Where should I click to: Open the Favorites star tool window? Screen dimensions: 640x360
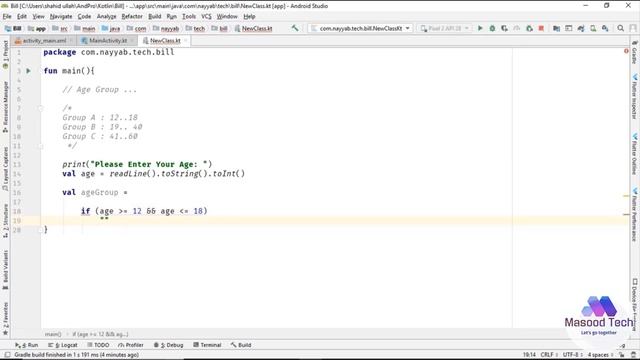5,320
